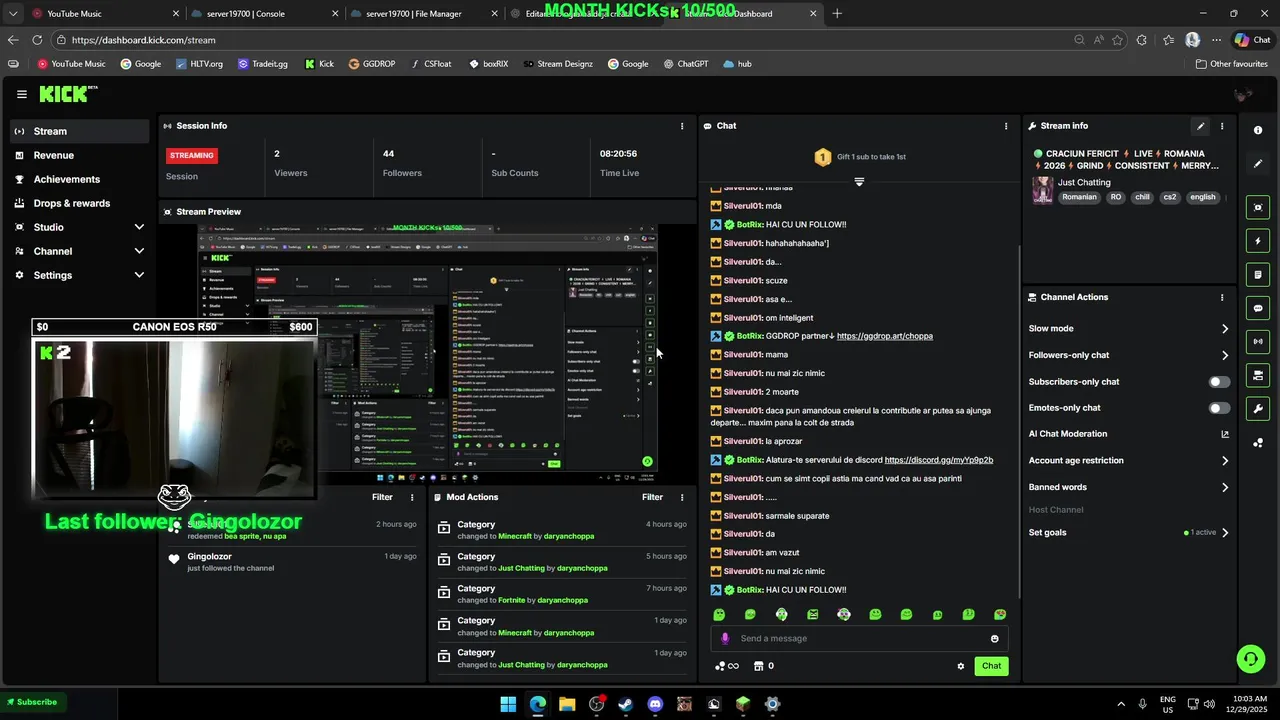The height and width of the screenshot is (720, 1280).
Task: Click the browser address bar URL
Action: [x=144, y=40]
